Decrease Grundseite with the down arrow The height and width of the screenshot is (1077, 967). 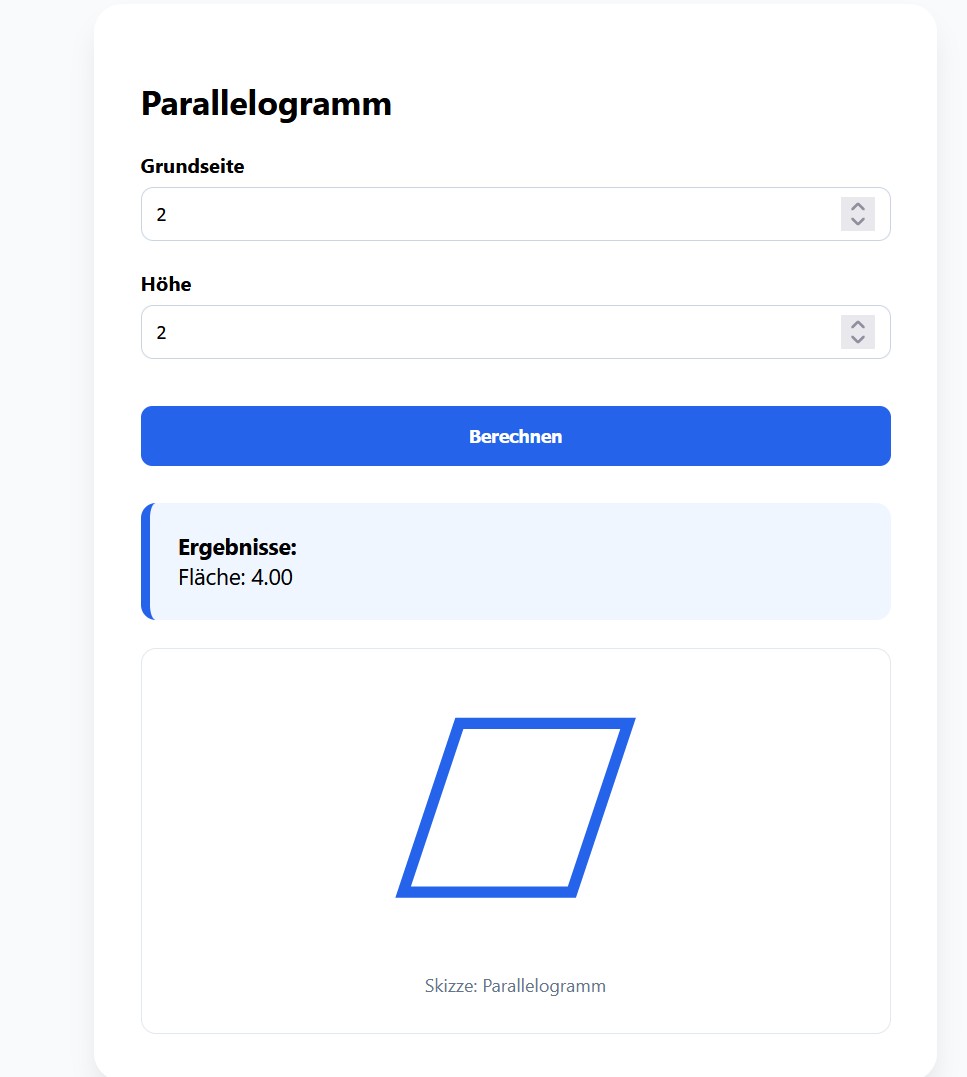[x=857, y=222]
